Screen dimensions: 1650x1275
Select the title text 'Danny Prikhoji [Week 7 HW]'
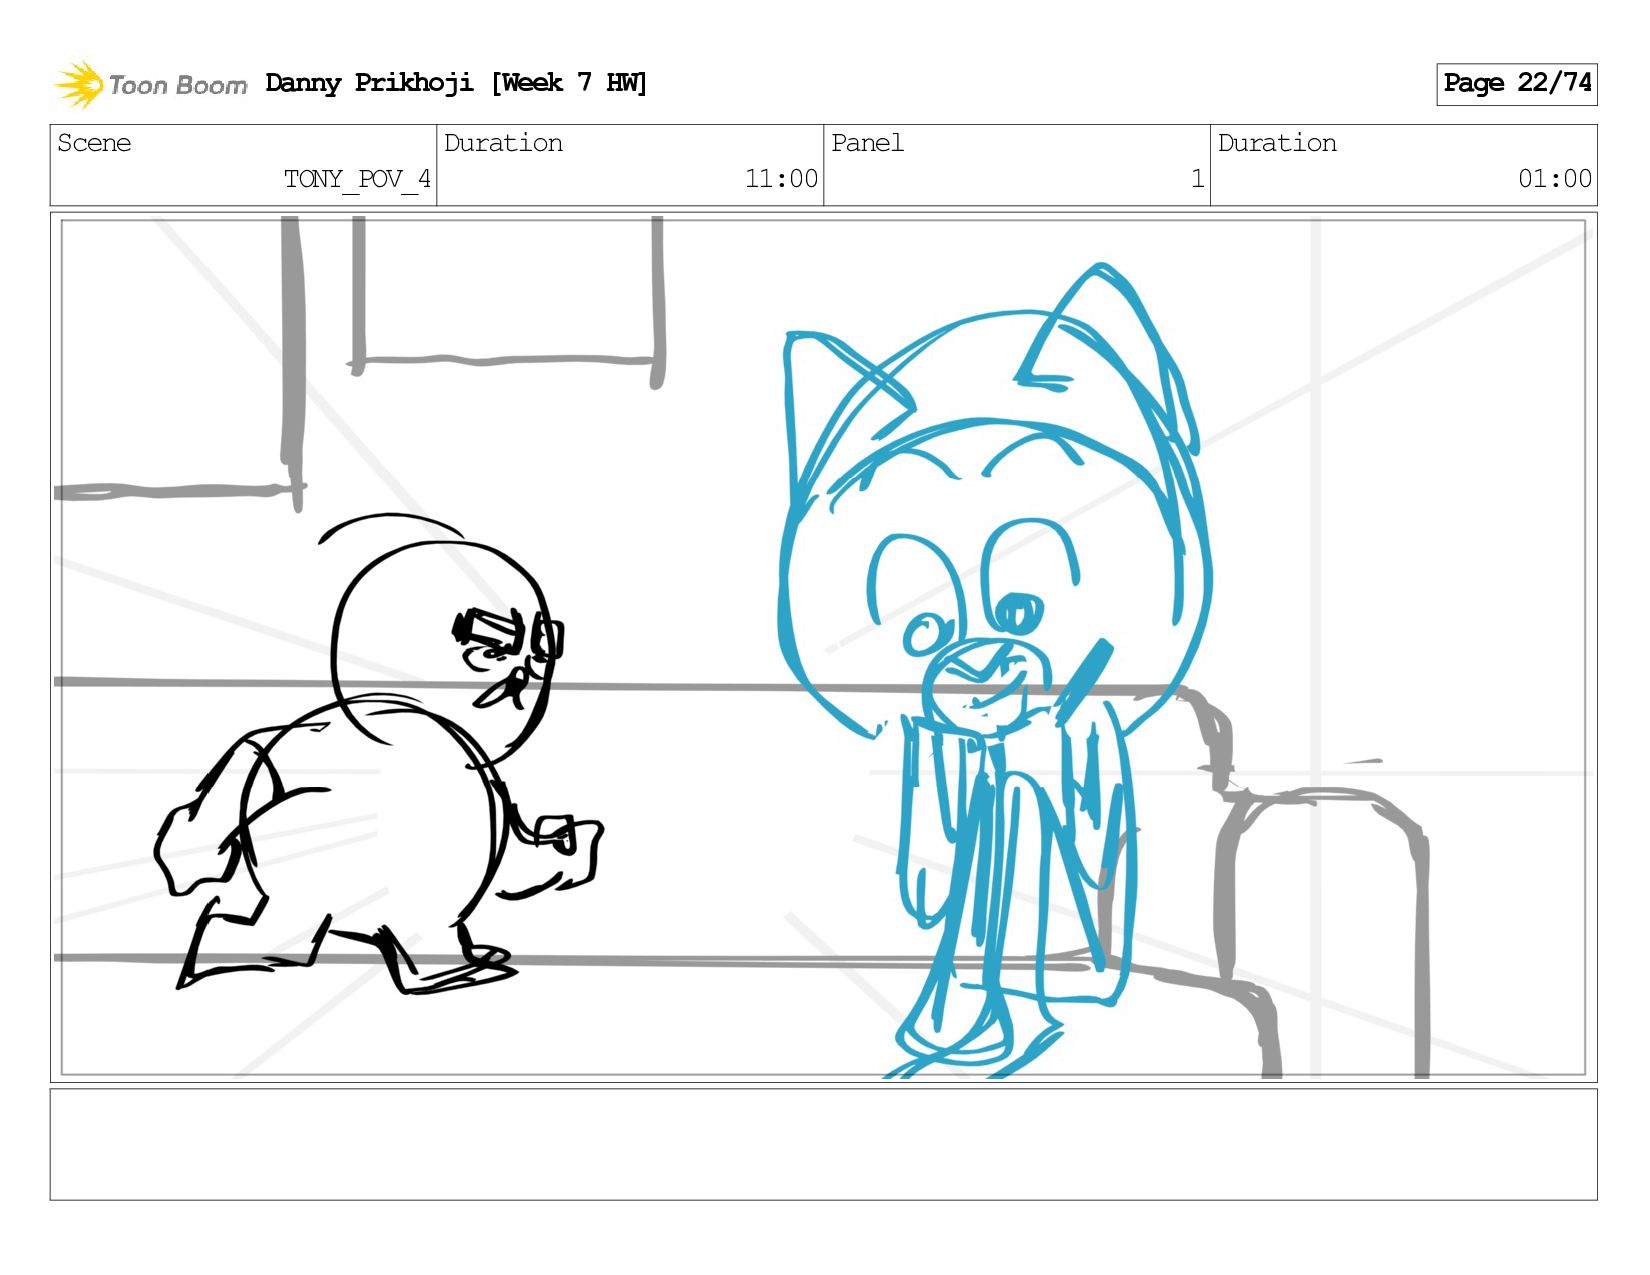(x=456, y=83)
